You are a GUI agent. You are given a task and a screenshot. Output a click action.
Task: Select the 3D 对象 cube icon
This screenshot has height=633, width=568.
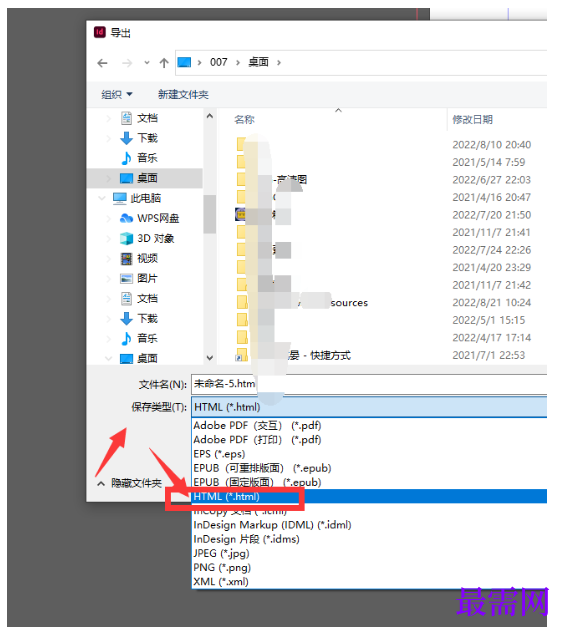pos(126,239)
